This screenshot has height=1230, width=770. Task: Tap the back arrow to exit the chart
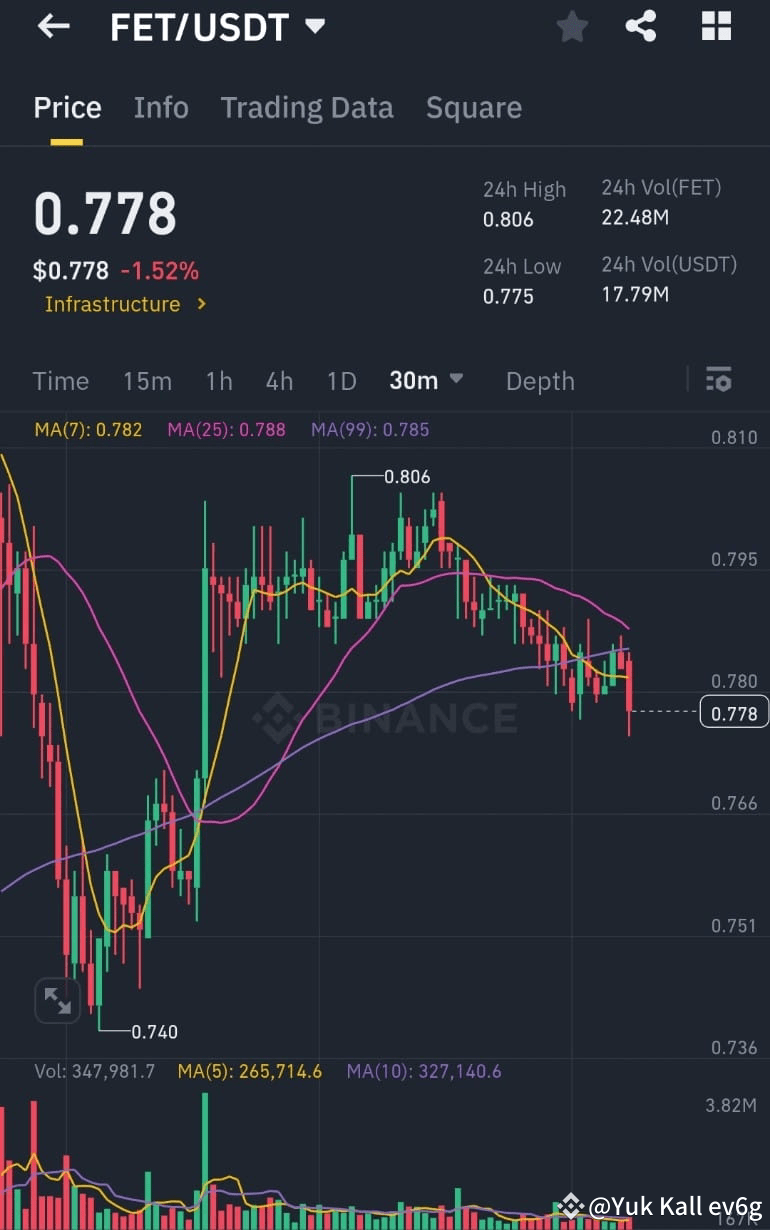pos(51,26)
